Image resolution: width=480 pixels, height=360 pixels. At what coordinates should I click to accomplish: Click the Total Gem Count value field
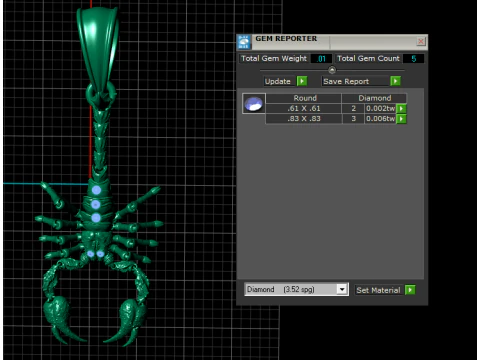click(413, 59)
